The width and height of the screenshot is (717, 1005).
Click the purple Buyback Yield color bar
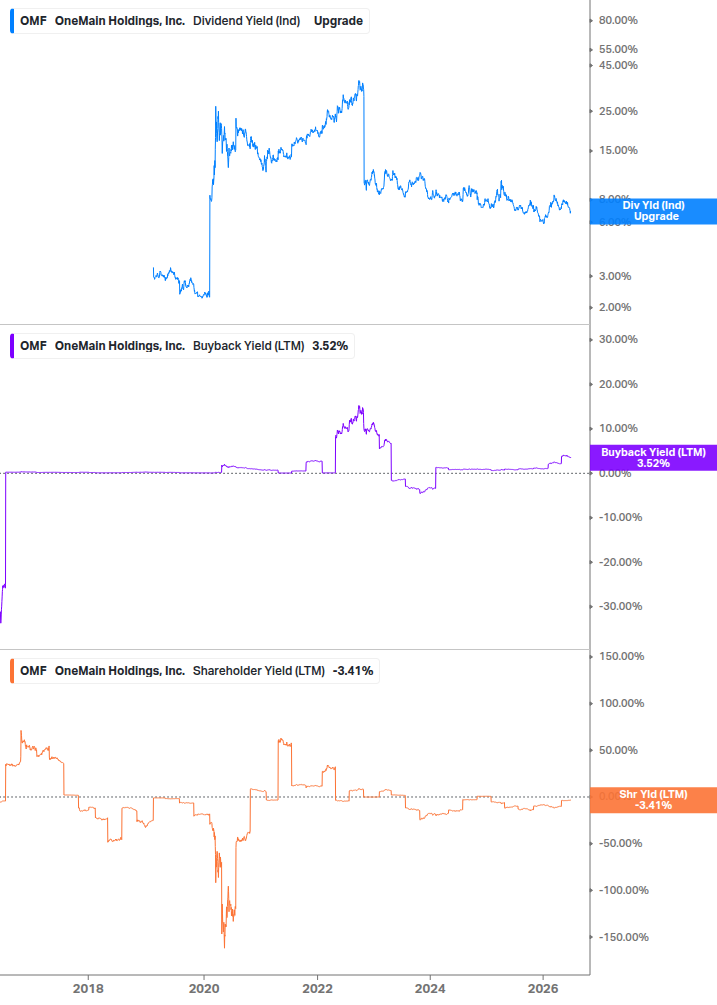point(12,346)
